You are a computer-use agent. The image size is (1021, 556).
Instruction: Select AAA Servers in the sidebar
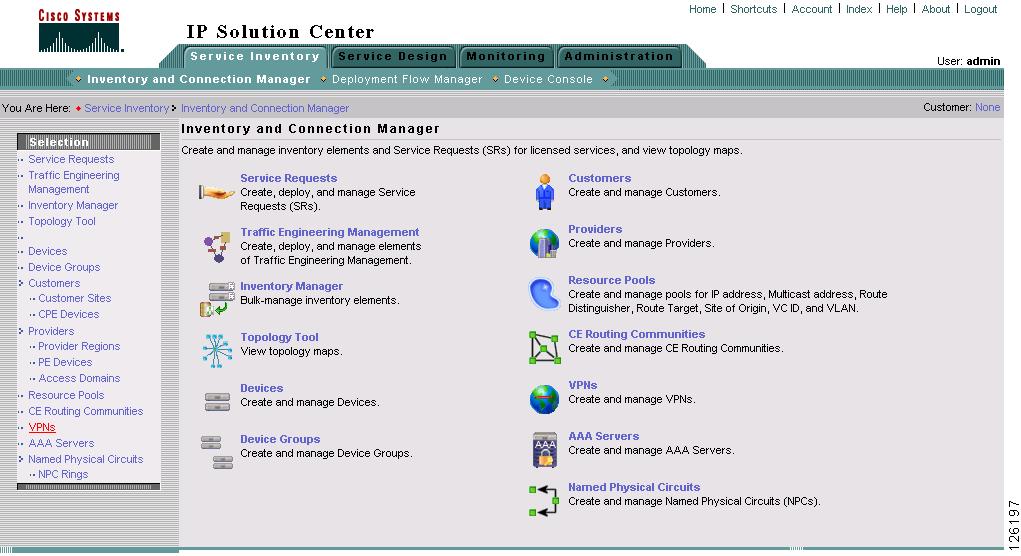61,443
